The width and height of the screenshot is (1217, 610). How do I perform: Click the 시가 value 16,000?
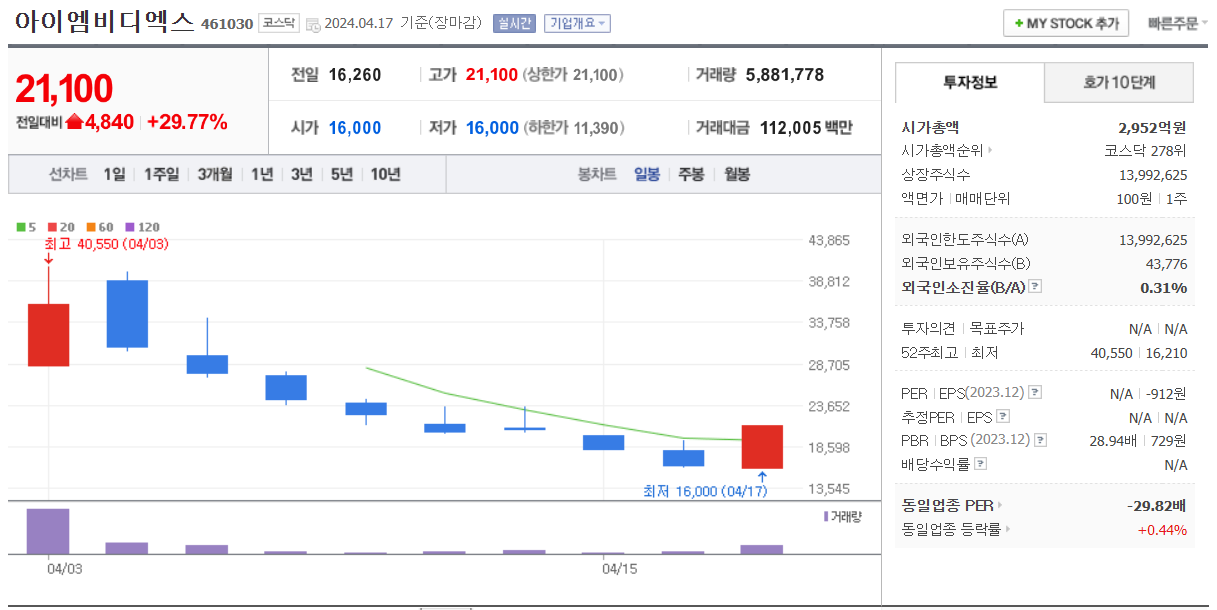pyautogui.click(x=355, y=128)
